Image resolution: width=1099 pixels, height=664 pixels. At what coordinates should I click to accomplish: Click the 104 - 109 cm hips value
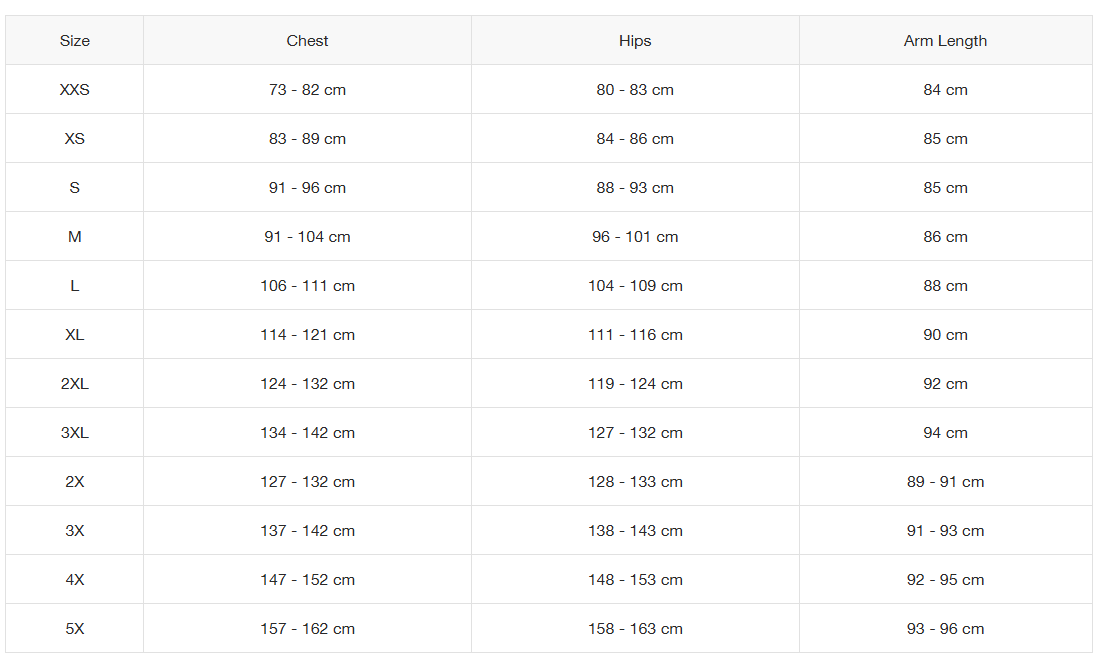pos(635,286)
